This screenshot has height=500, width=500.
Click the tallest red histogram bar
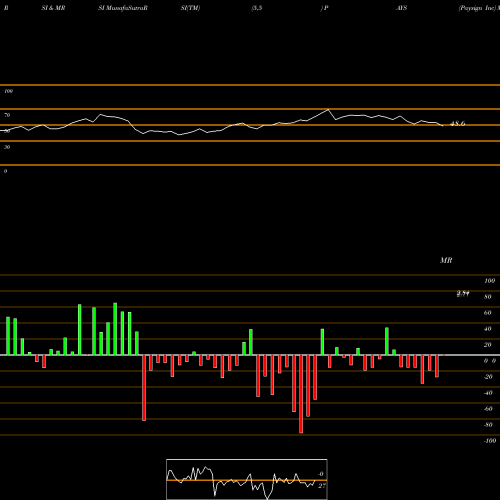(301, 394)
